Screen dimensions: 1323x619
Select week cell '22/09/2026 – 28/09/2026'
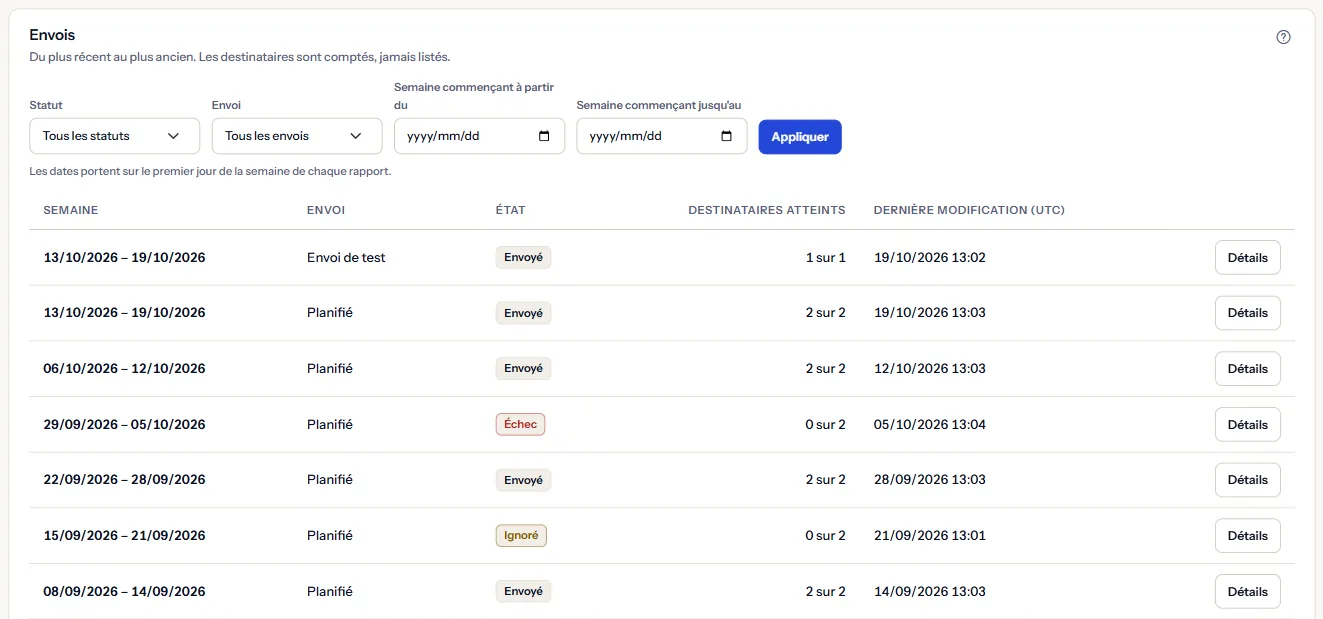coord(125,480)
